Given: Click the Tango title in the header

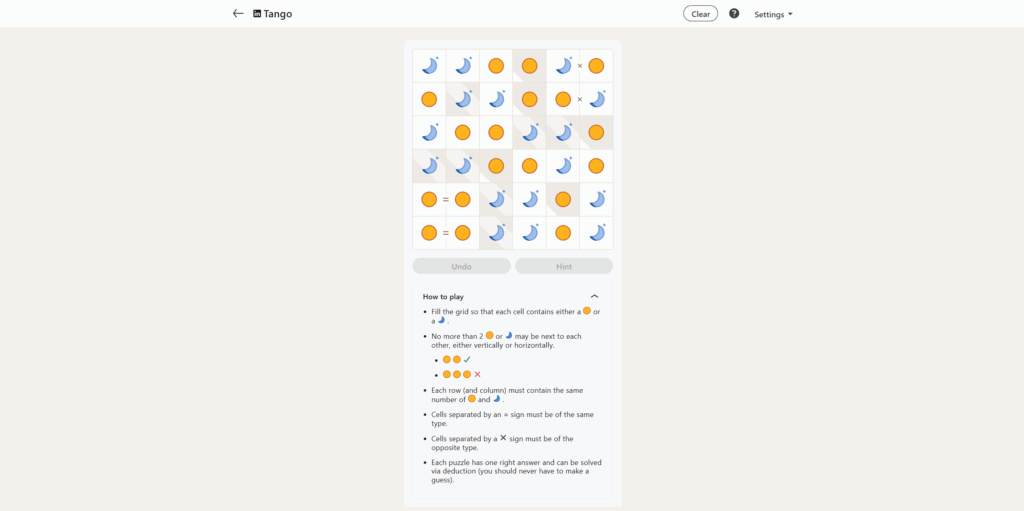Looking at the screenshot, I should (278, 14).
